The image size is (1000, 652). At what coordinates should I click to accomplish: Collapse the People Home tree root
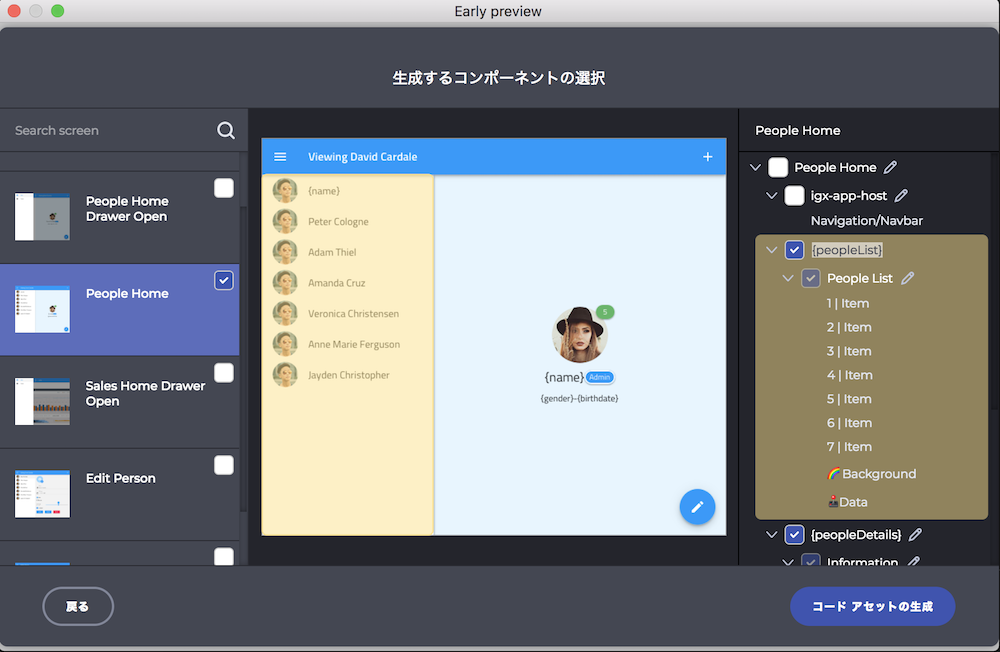click(755, 168)
